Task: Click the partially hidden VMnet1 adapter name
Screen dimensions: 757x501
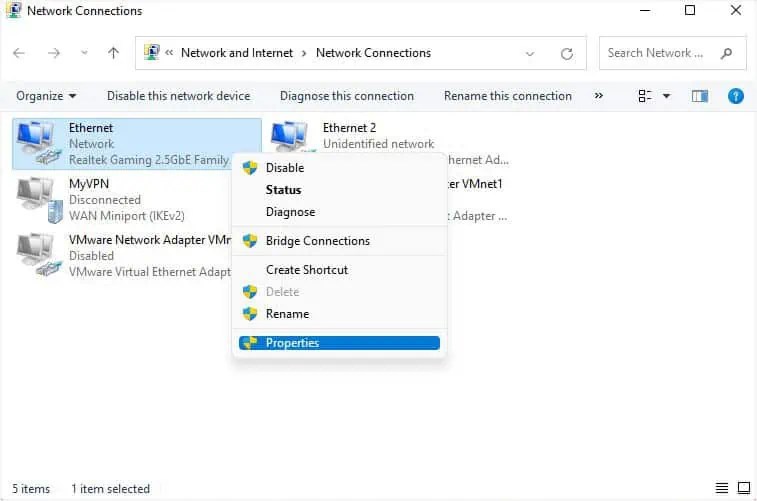Action: (475, 184)
